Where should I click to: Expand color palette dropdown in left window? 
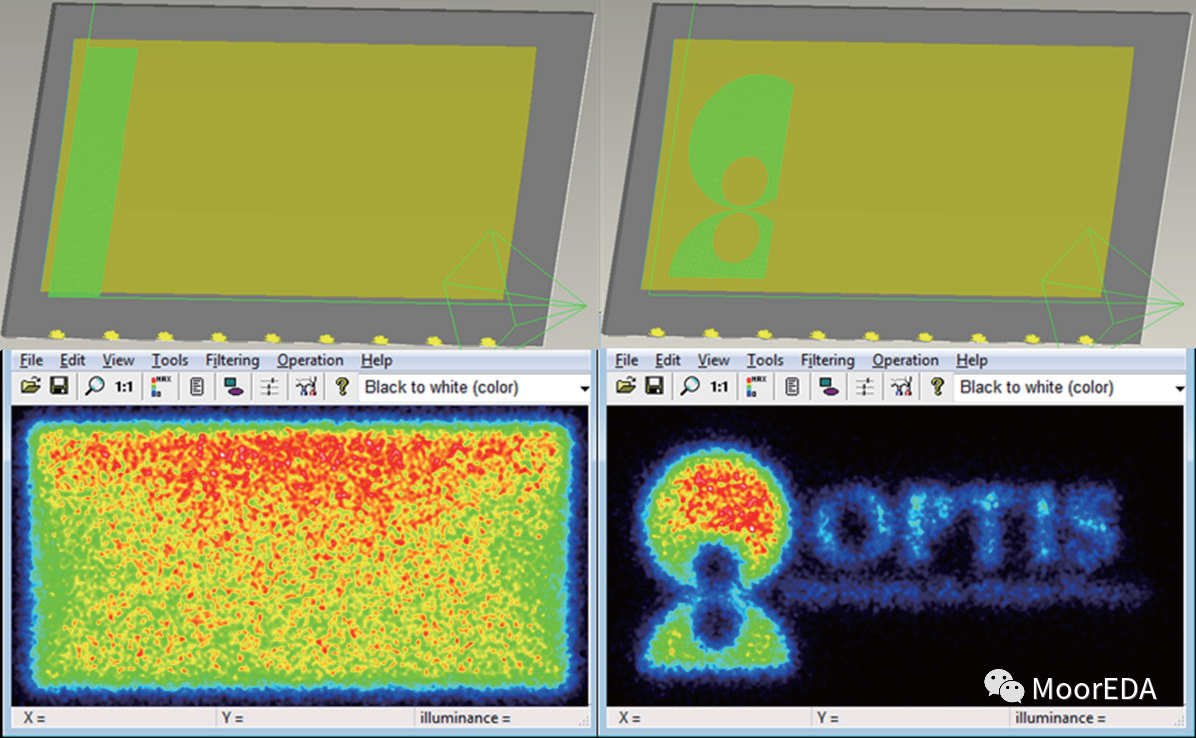coord(584,388)
